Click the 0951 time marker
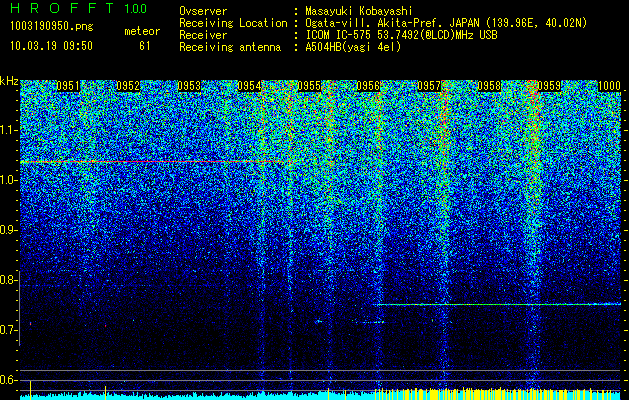This screenshot has height=400, width=629. 68,86
